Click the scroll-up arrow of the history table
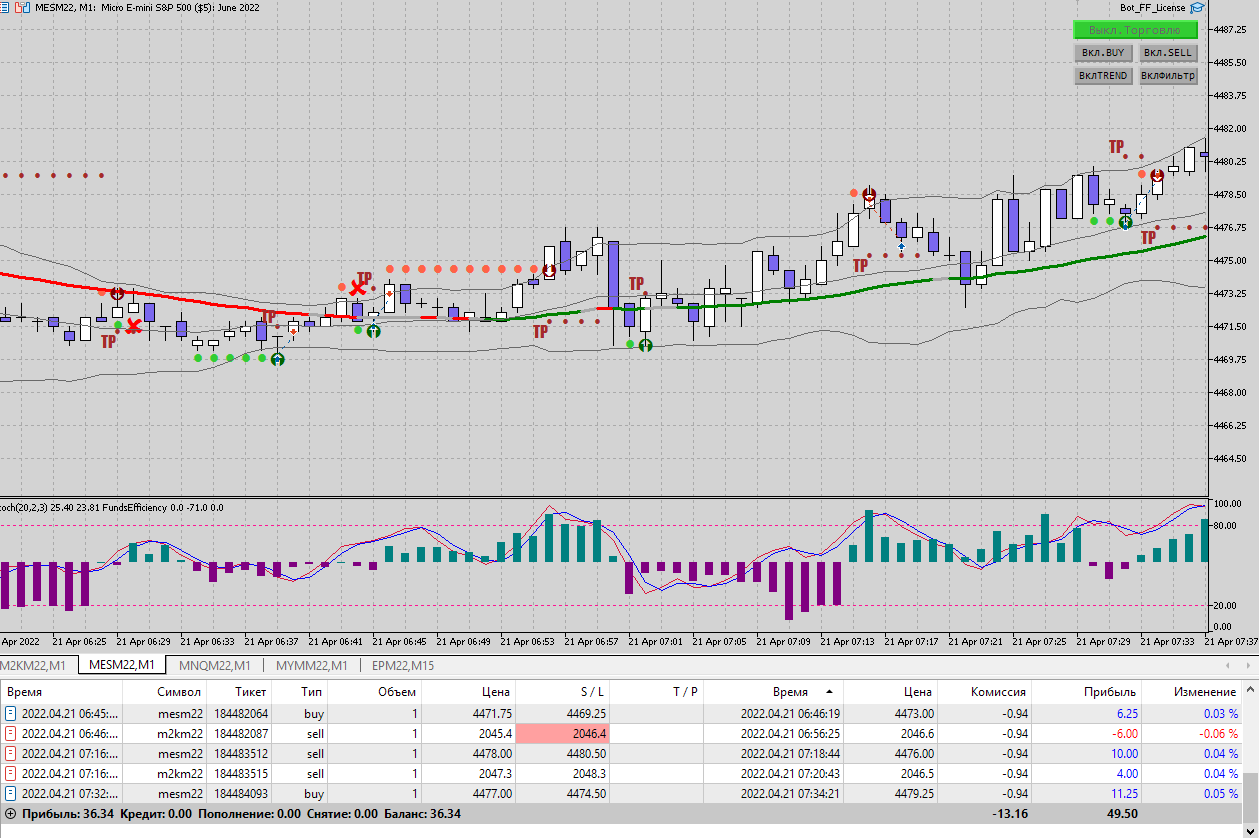 1249,691
